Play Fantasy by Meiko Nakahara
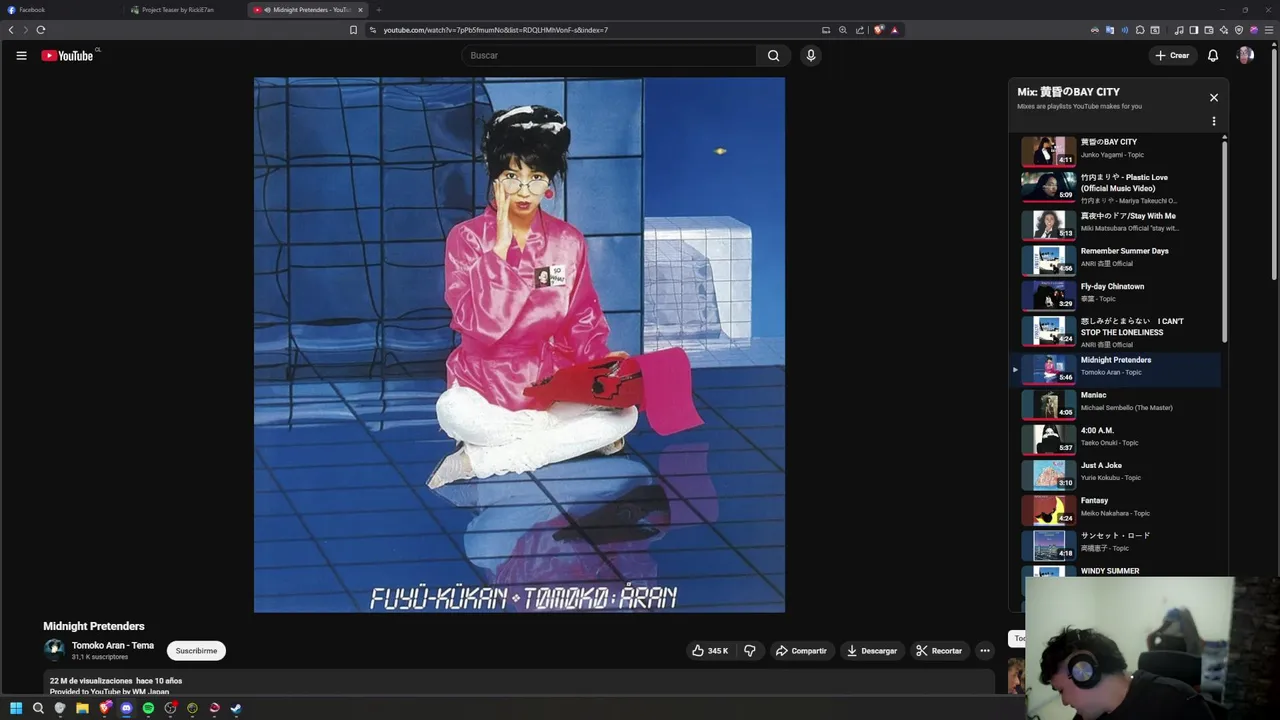The image size is (1280, 720). click(1120, 508)
